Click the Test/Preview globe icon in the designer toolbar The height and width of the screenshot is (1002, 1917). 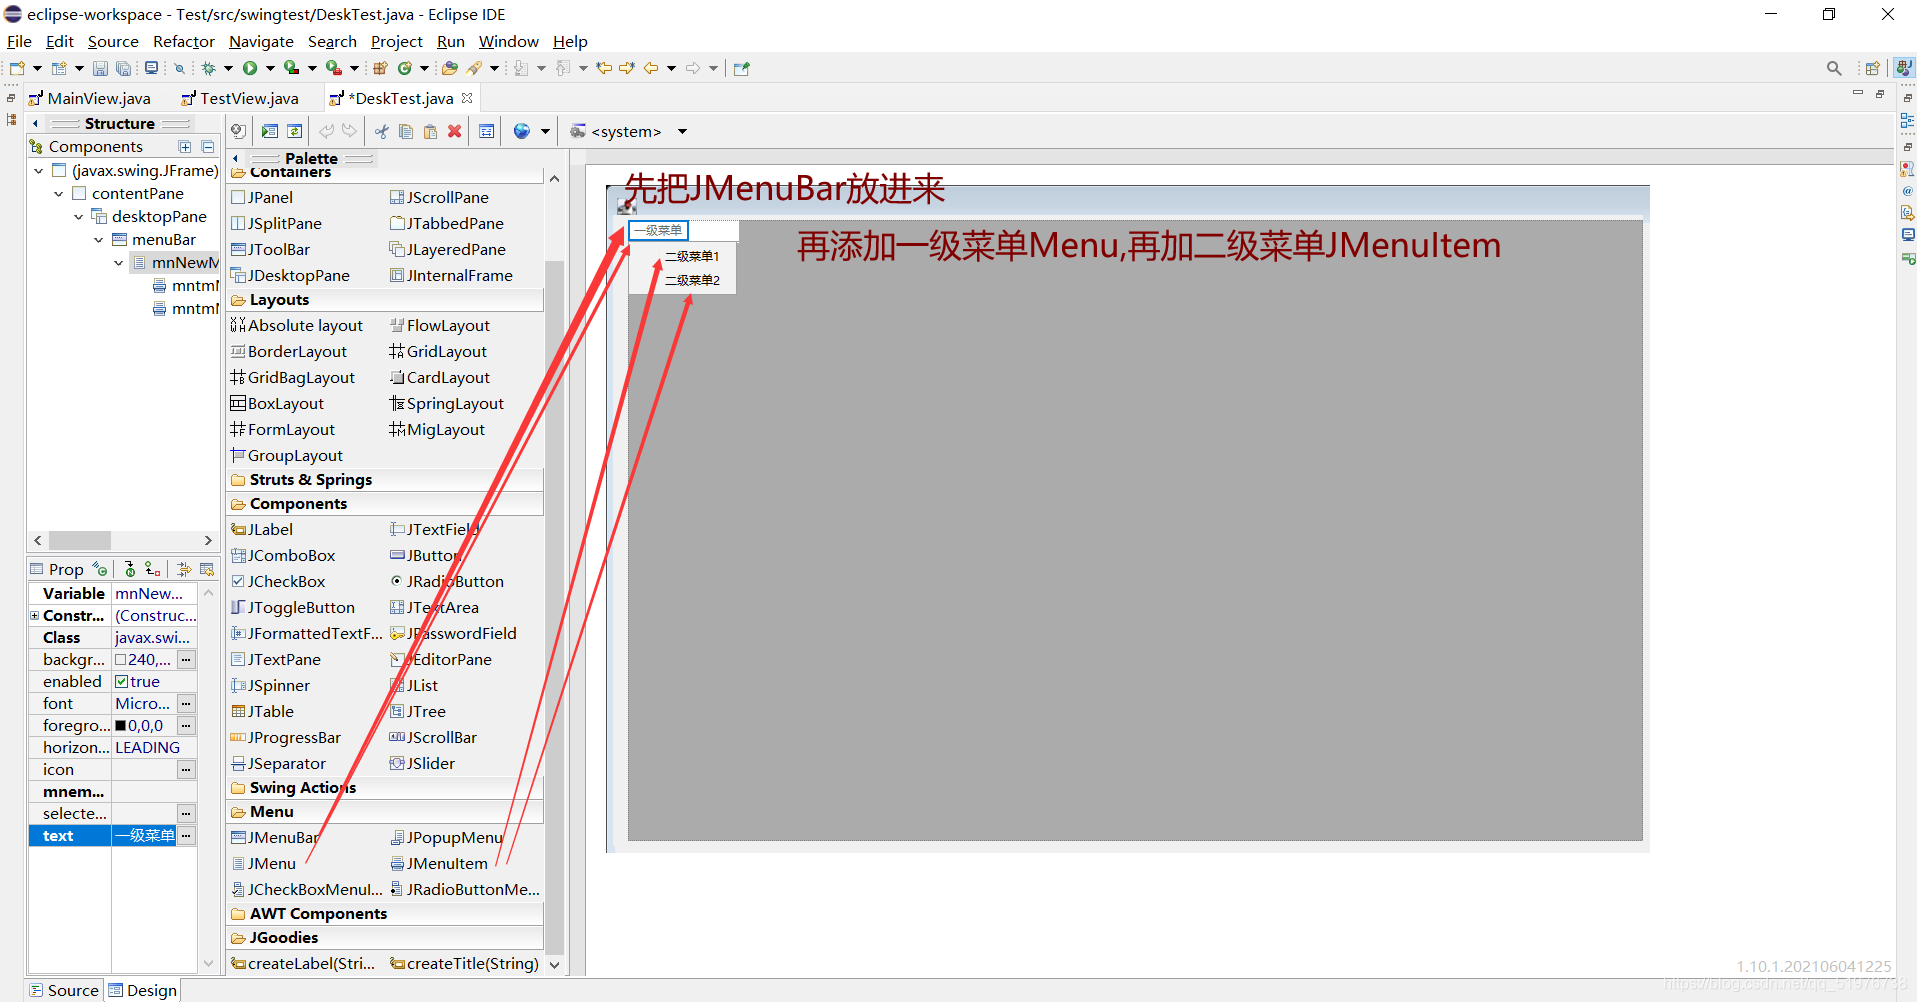pos(520,131)
